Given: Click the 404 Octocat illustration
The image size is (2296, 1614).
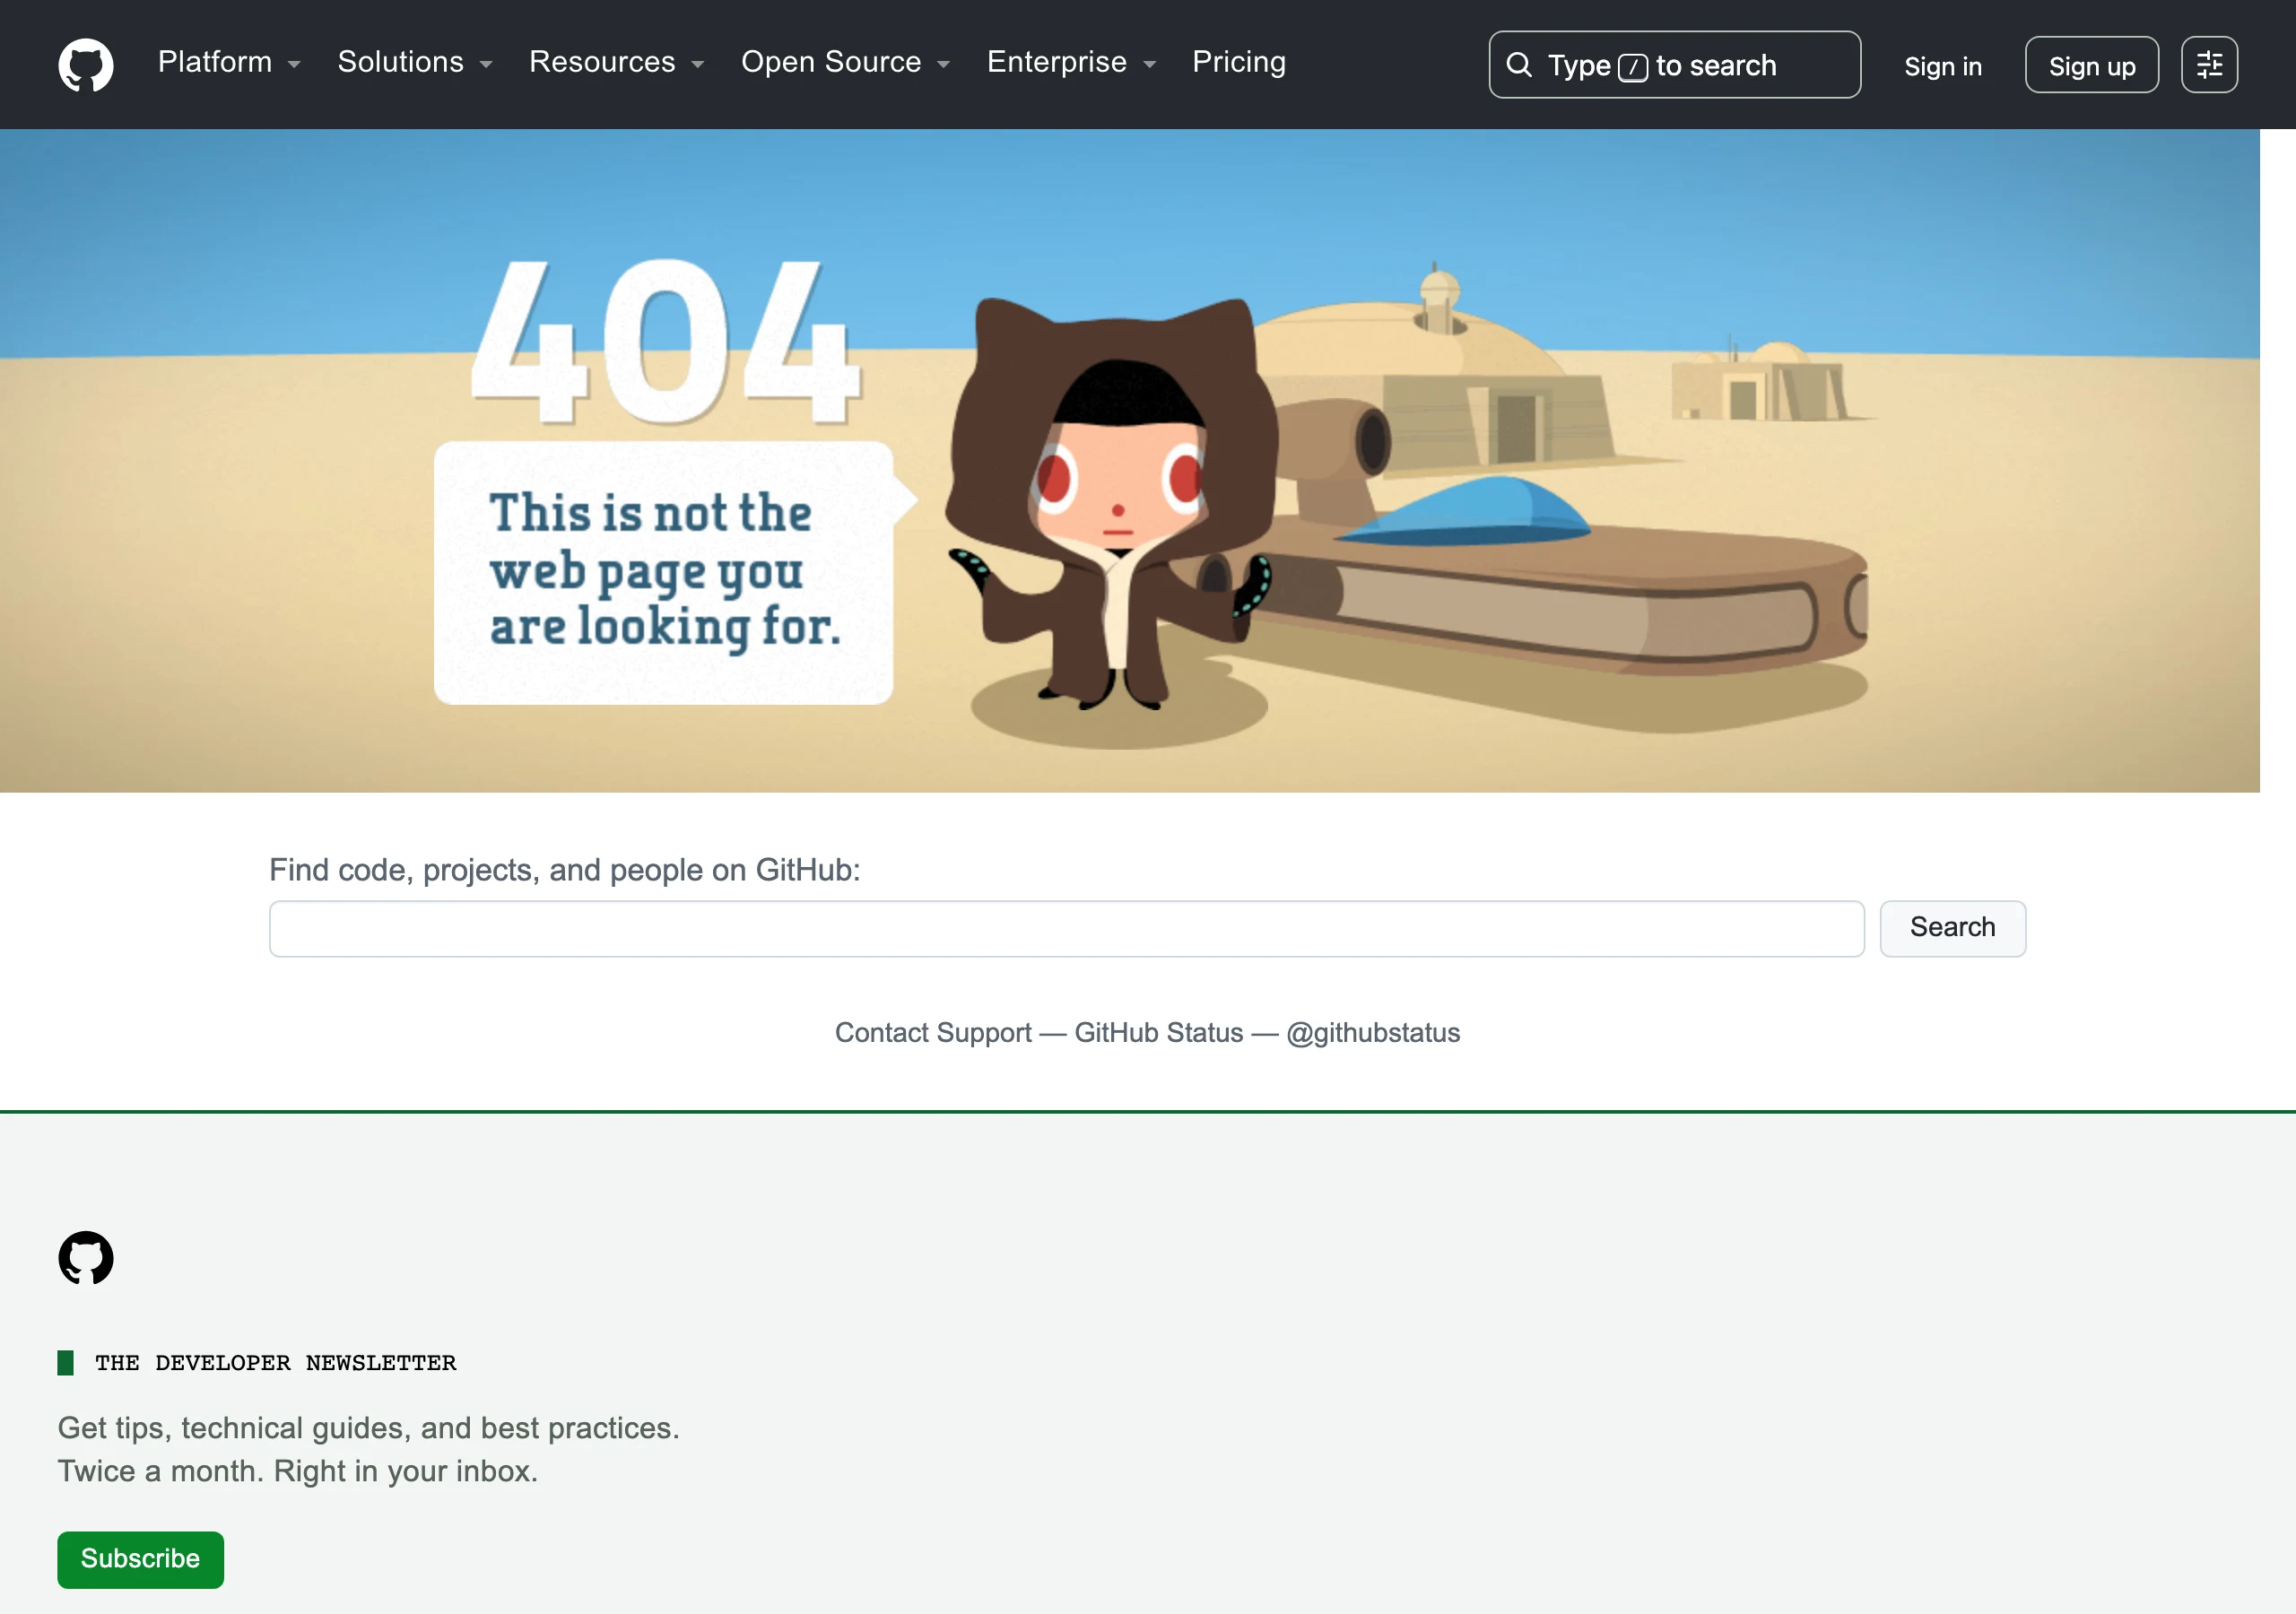Looking at the screenshot, I should point(1112,505).
